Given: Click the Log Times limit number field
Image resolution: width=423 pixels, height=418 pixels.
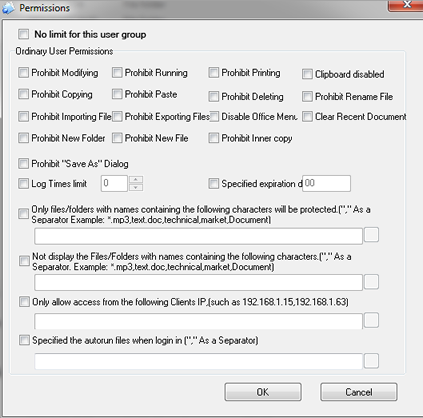Looking at the screenshot, I should tap(114, 183).
